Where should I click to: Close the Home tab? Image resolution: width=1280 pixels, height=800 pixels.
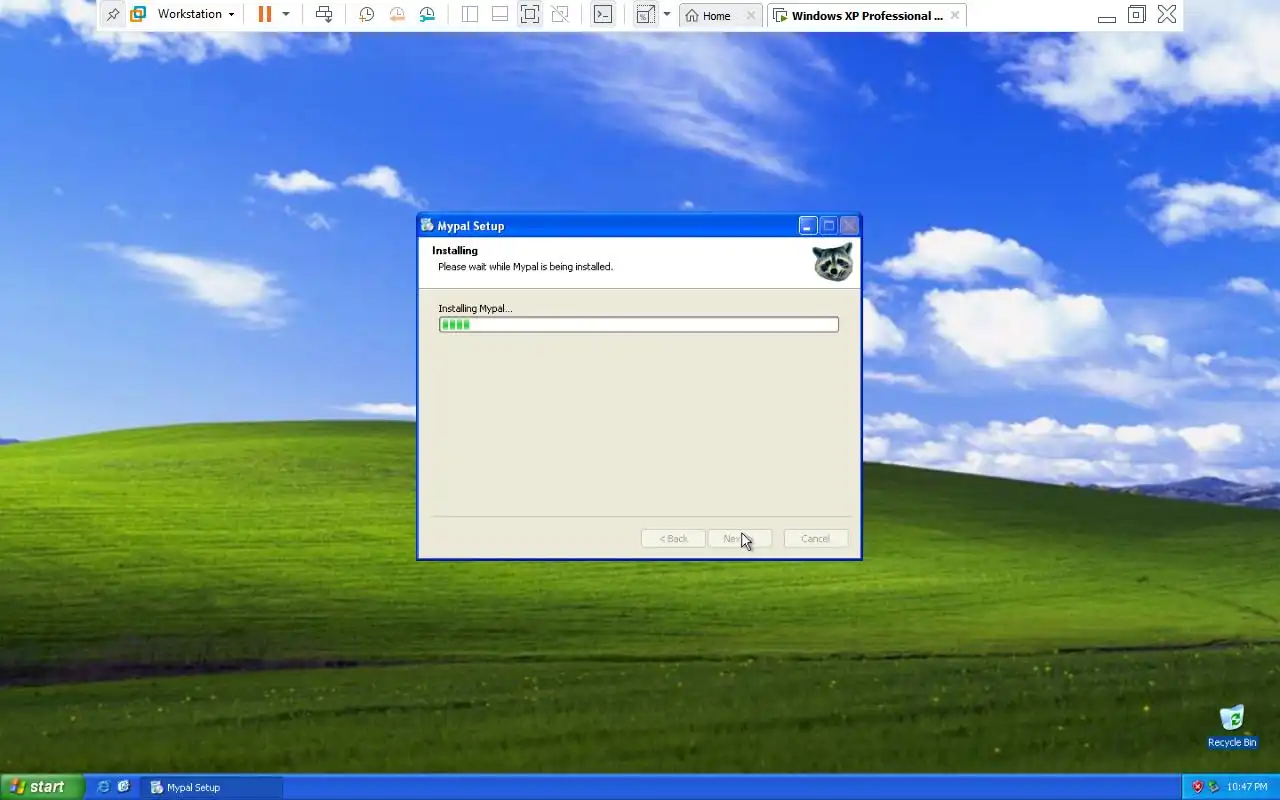coord(751,16)
